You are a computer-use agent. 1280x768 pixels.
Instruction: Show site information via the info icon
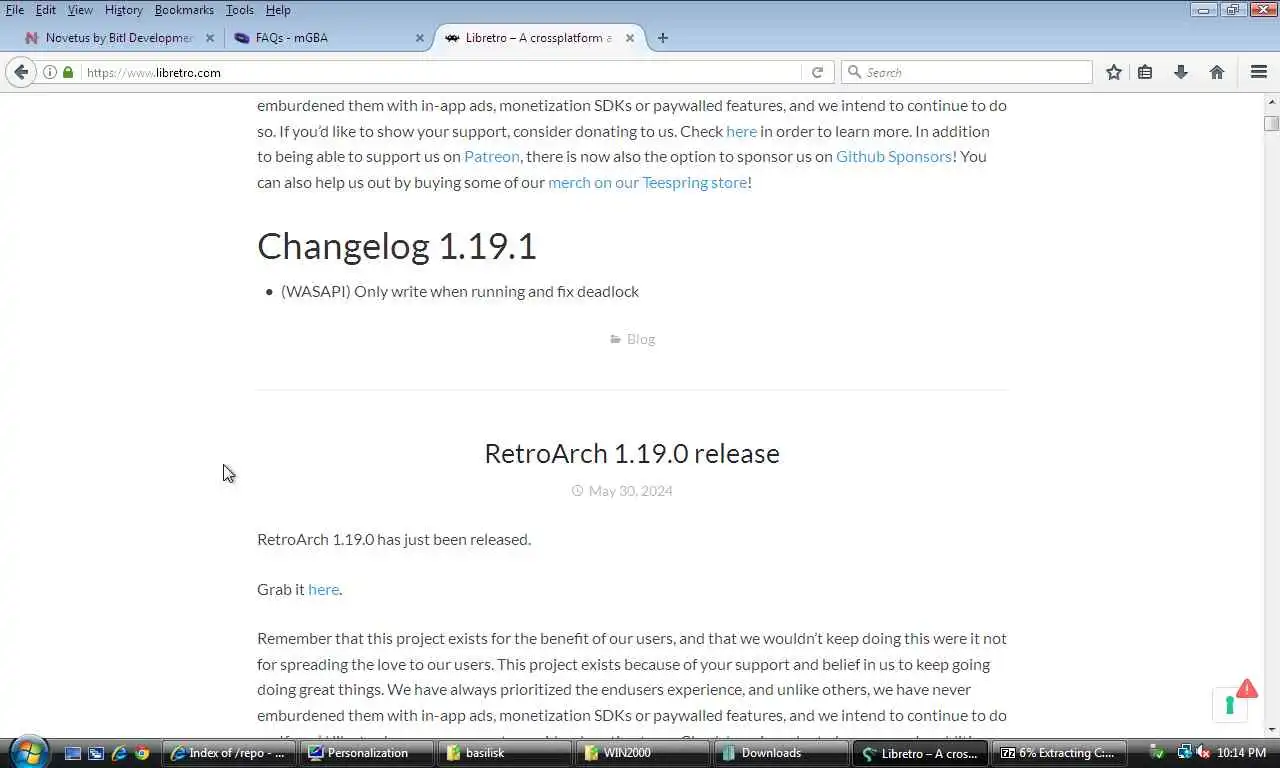pos(50,72)
